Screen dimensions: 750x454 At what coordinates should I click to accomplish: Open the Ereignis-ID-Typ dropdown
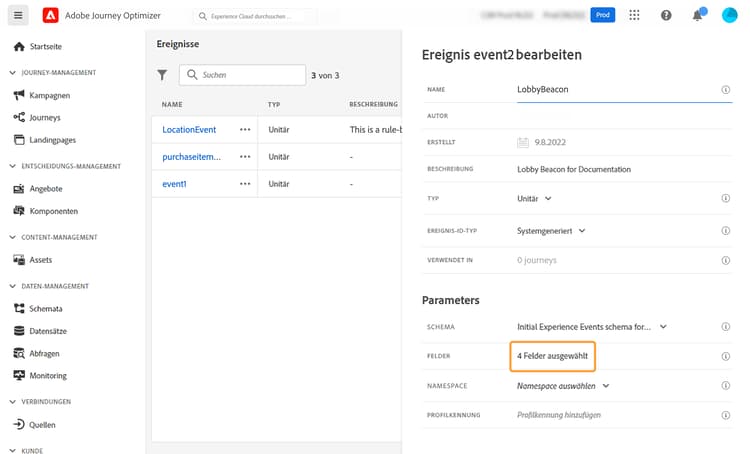point(551,231)
